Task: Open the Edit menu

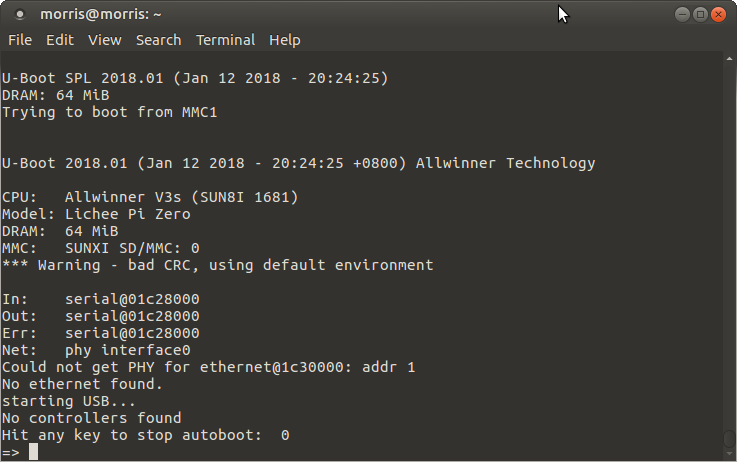Action: pos(60,40)
